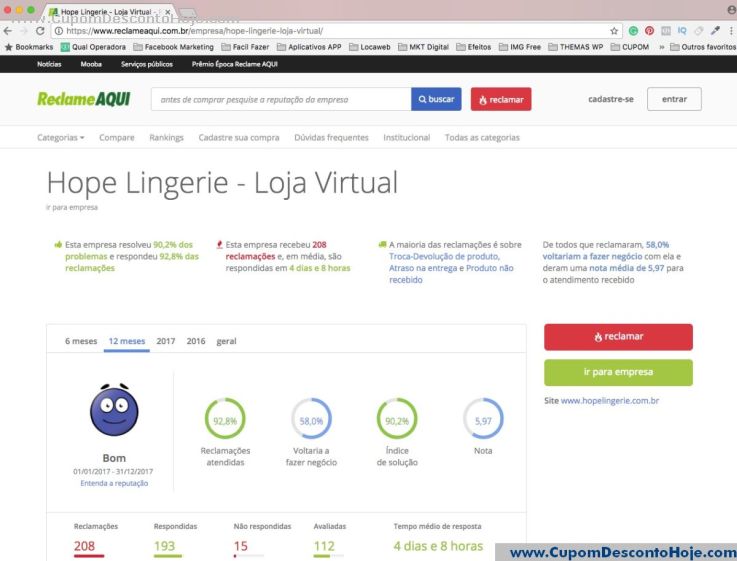This screenshot has width=737, height=561.
Task: Click the 208 Reclamações count
Action: click(x=84, y=546)
